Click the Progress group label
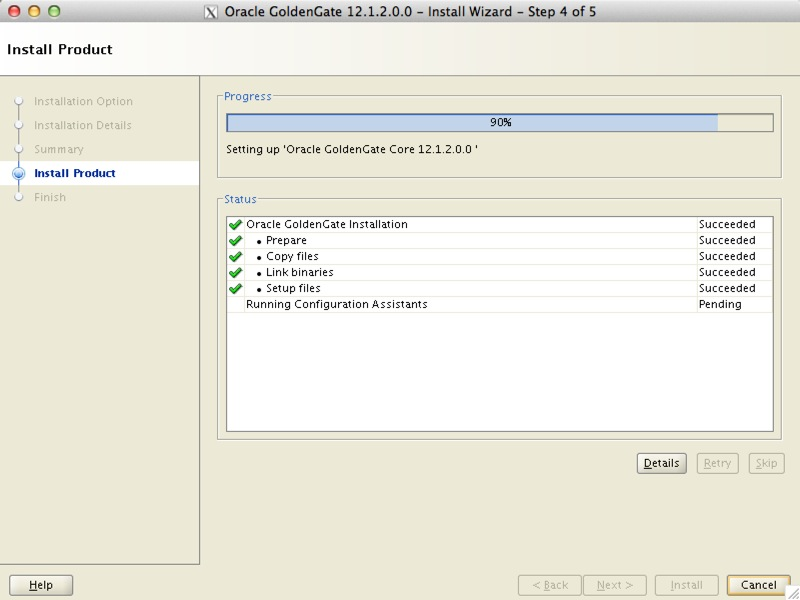Viewport: 800px width, 600px height. point(248,96)
